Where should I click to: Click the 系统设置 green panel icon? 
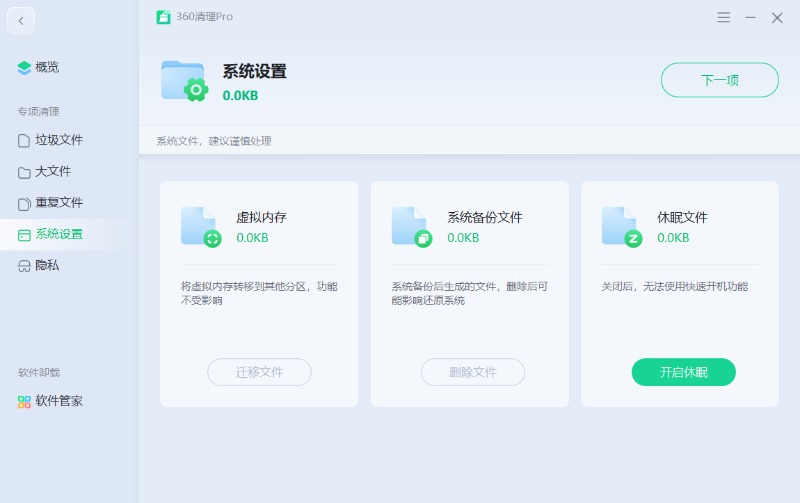click(x=24, y=235)
